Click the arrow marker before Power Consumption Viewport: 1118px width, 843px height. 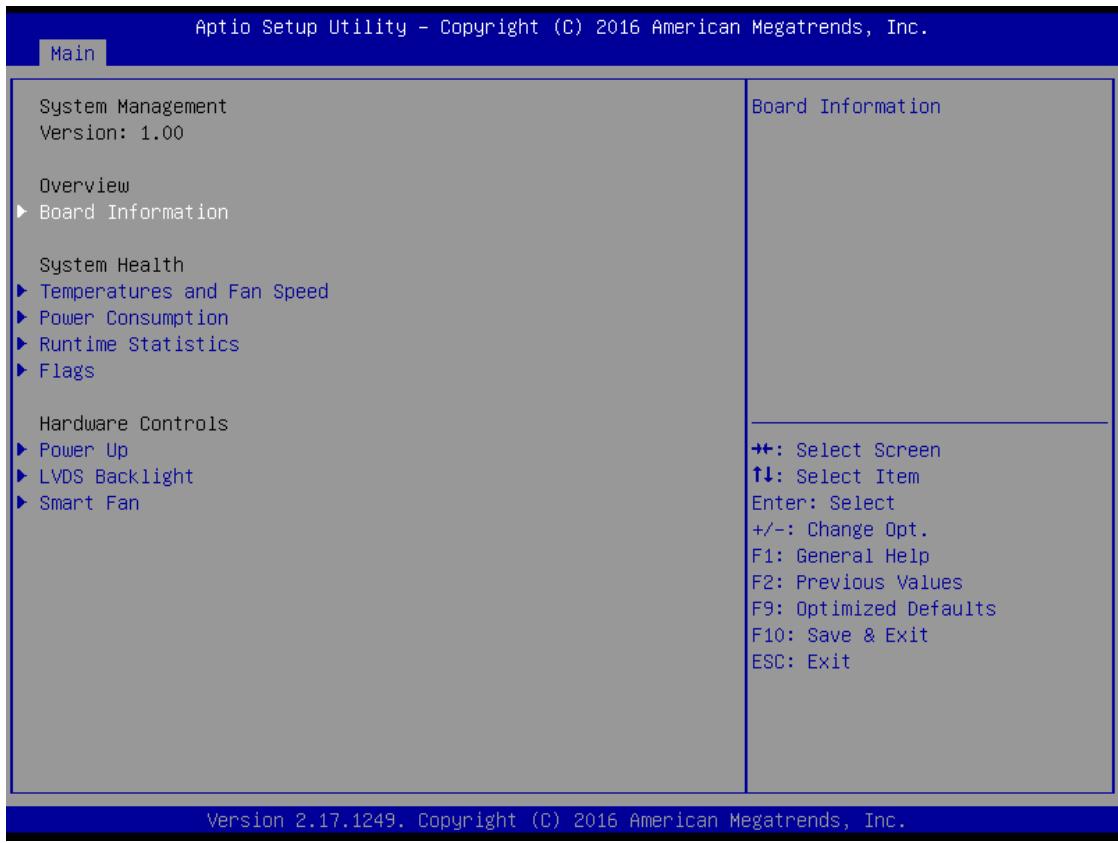[22, 317]
